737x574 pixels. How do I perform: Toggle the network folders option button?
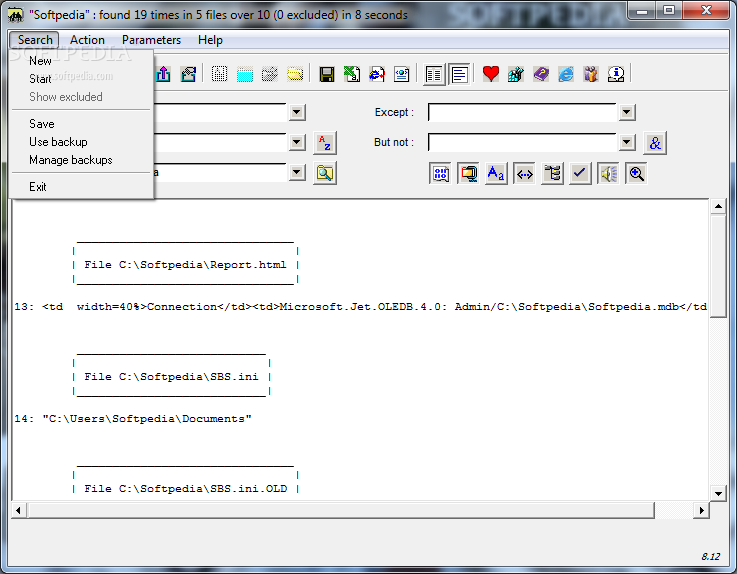coord(468,174)
